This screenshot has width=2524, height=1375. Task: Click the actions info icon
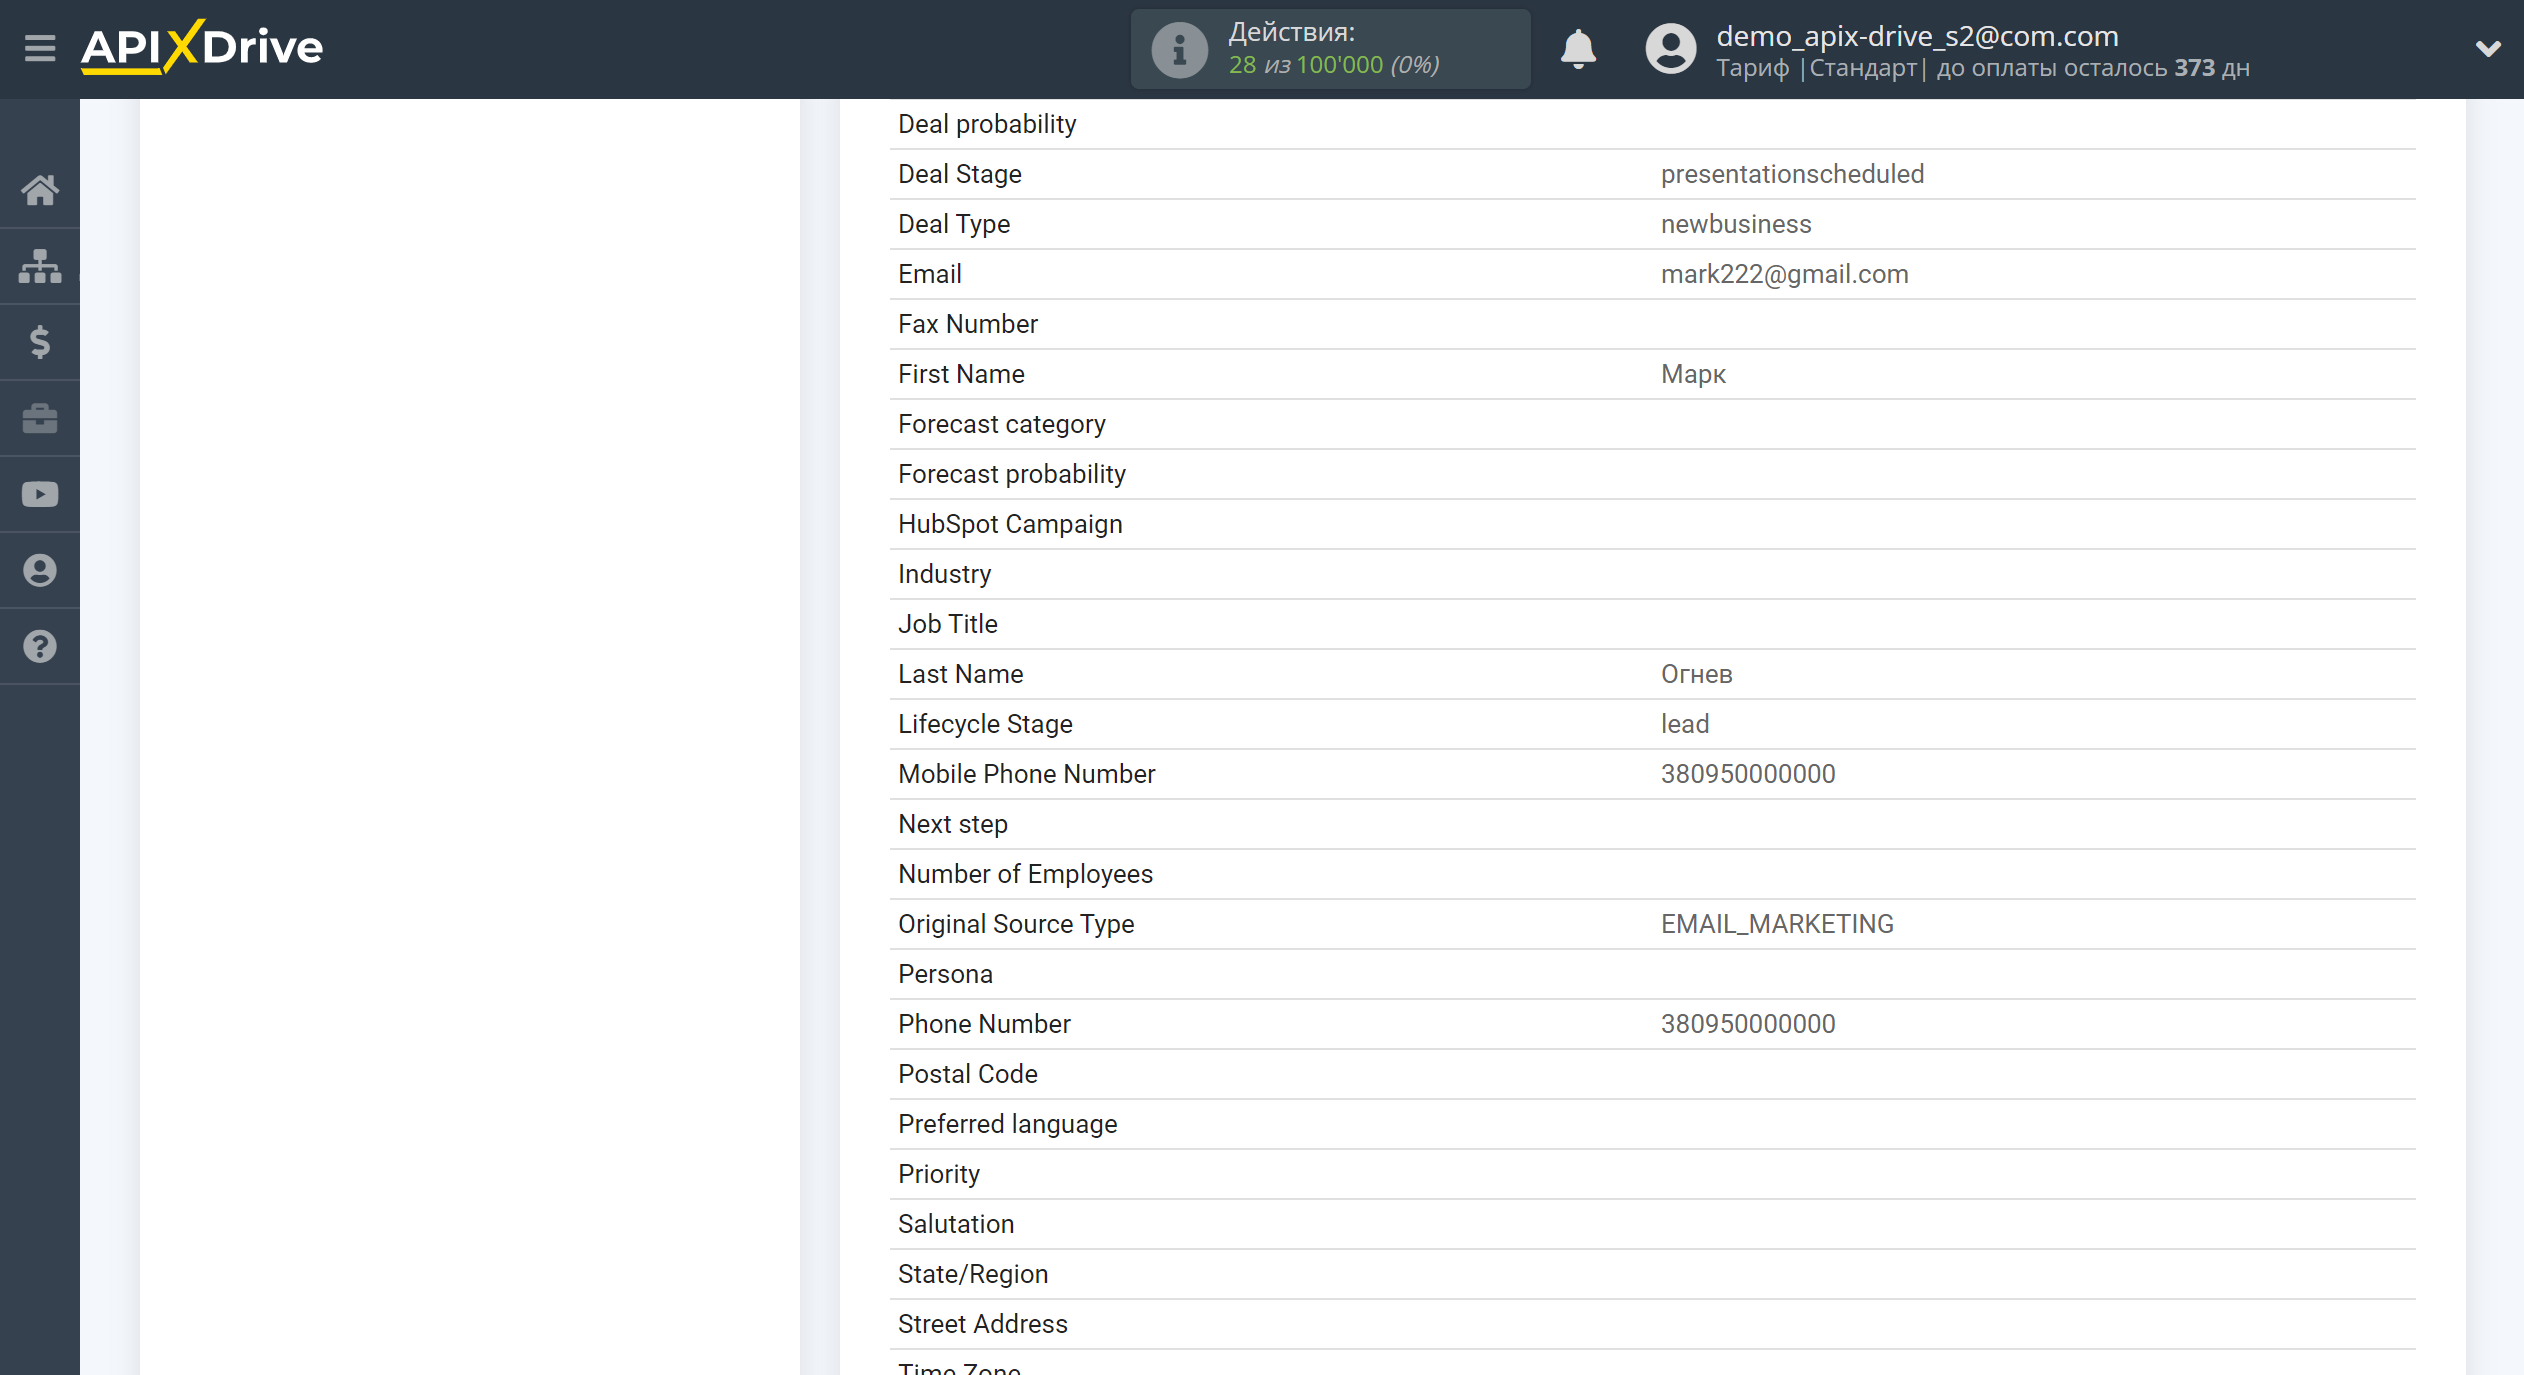[x=1179, y=49]
